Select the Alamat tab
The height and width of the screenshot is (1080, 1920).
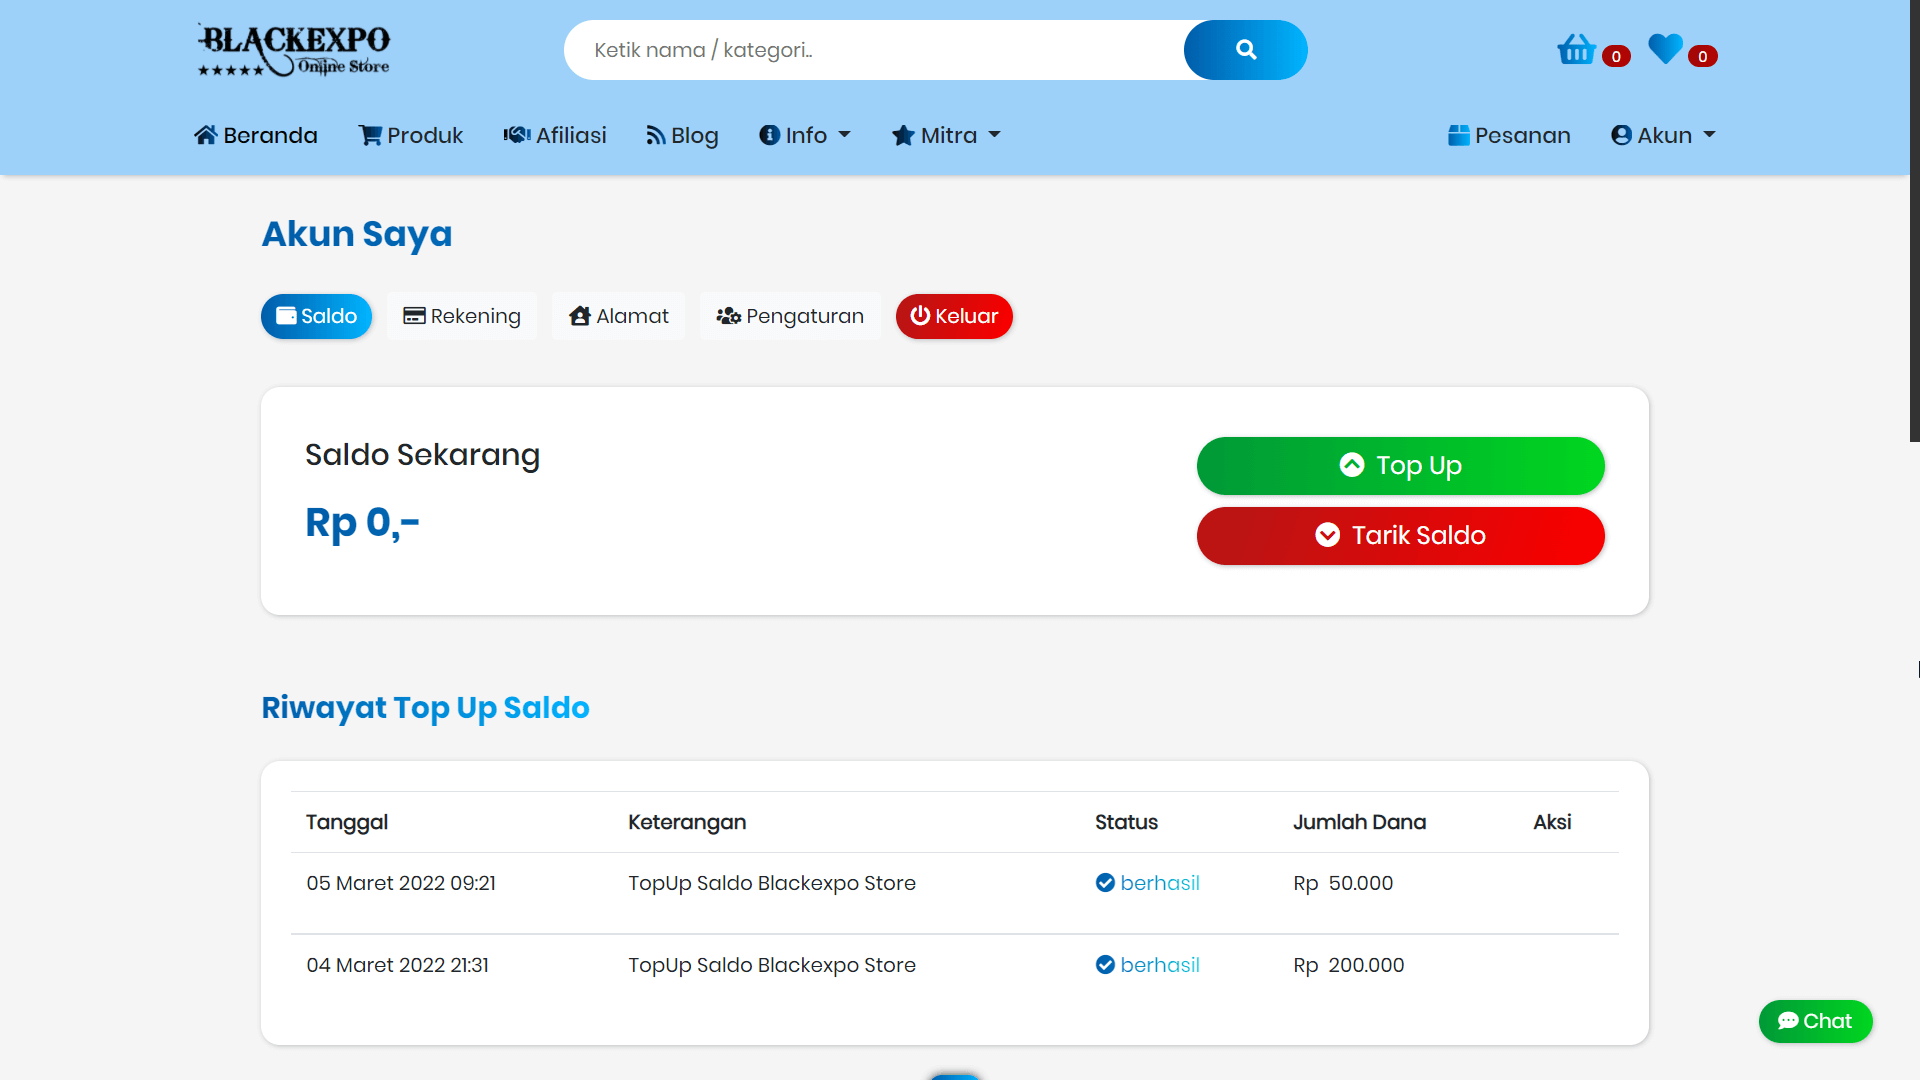618,316
